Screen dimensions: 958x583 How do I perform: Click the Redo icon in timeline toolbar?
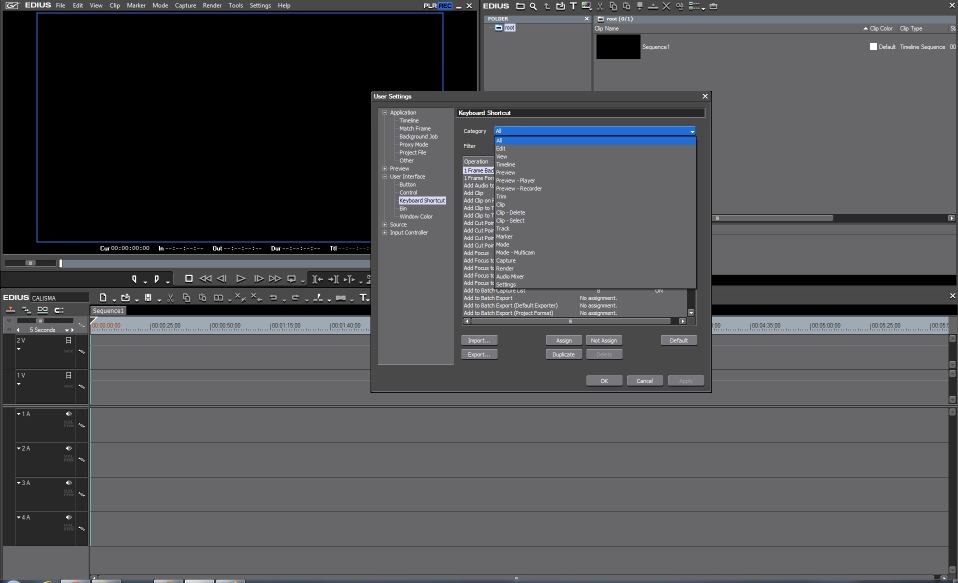pos(295,298)
